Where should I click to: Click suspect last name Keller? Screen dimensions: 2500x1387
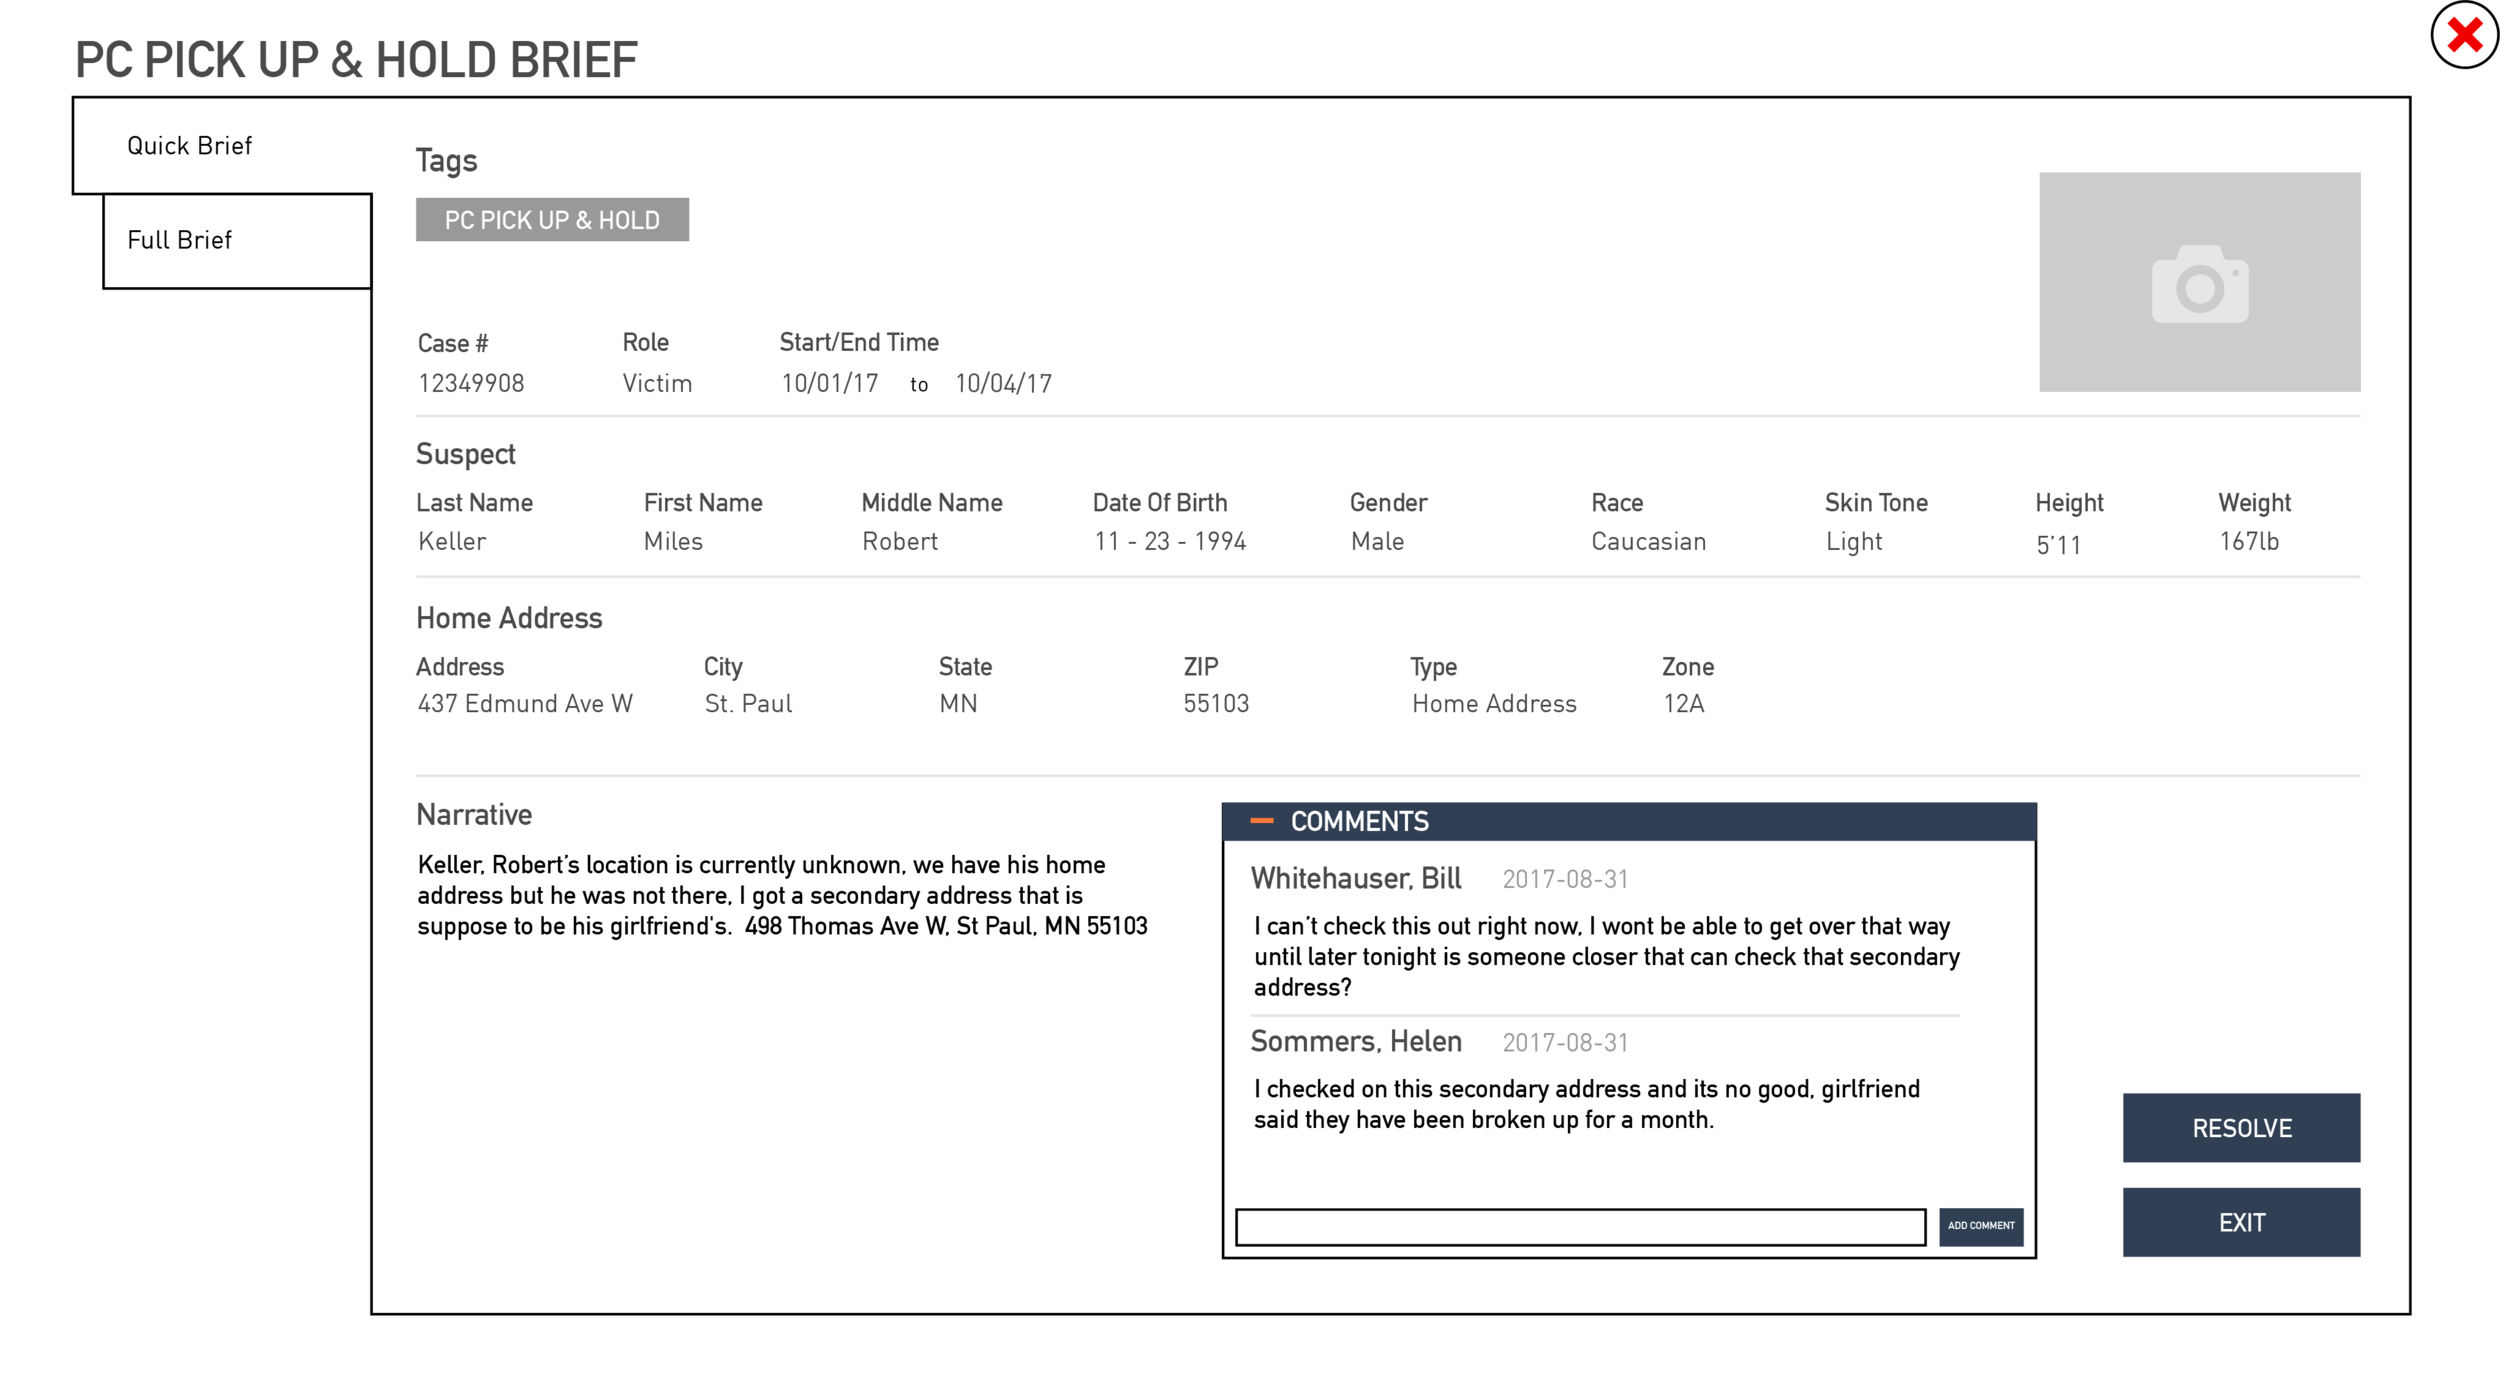coord(452,542)
